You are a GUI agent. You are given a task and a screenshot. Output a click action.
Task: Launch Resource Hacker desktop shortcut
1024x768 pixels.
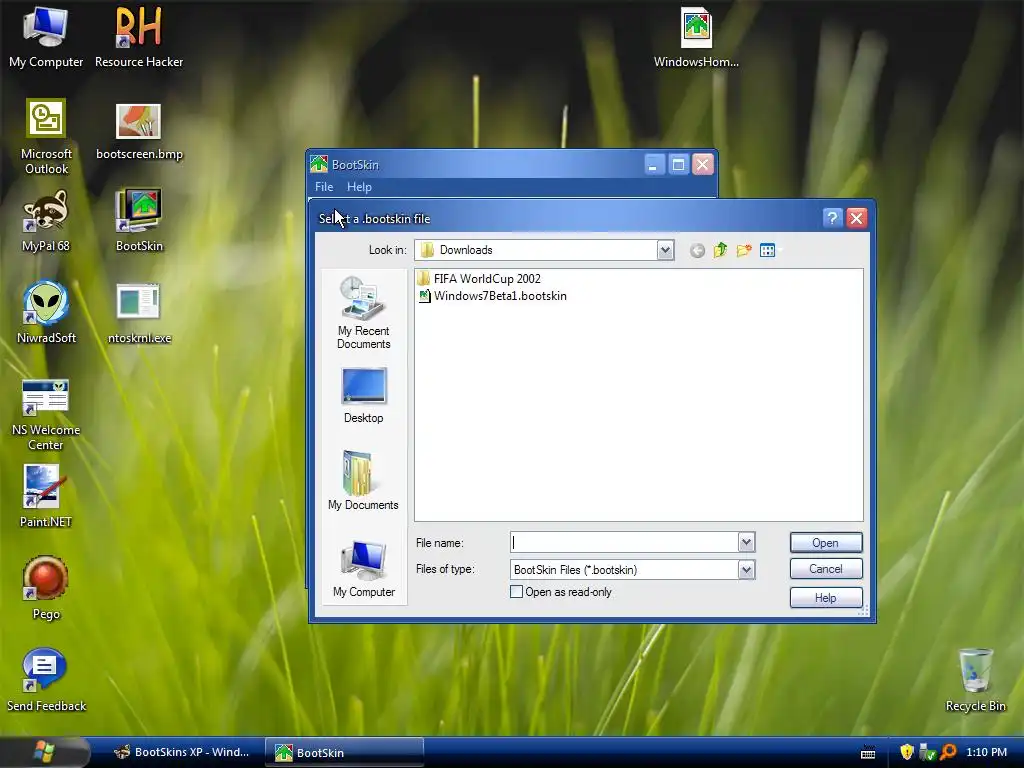click(x=138, y=37)
